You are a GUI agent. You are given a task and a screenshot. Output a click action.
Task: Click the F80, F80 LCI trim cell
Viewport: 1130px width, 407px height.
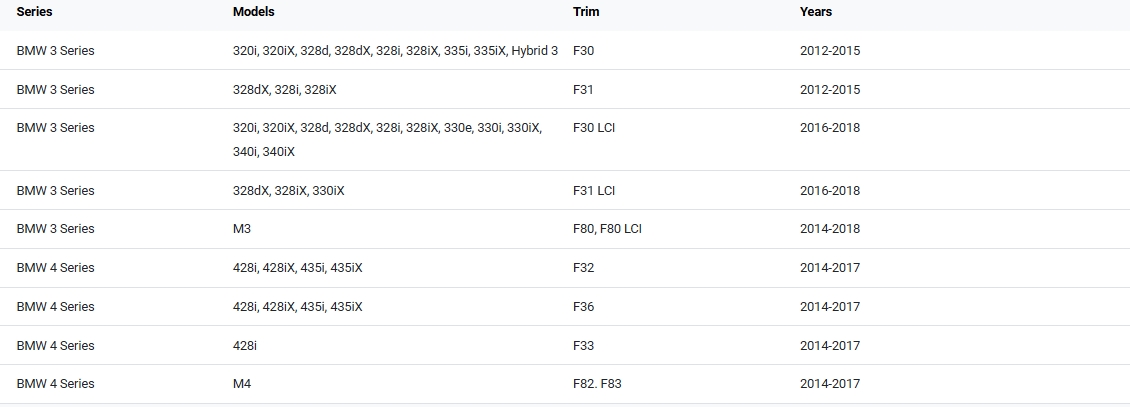click(x=607, y=229)
